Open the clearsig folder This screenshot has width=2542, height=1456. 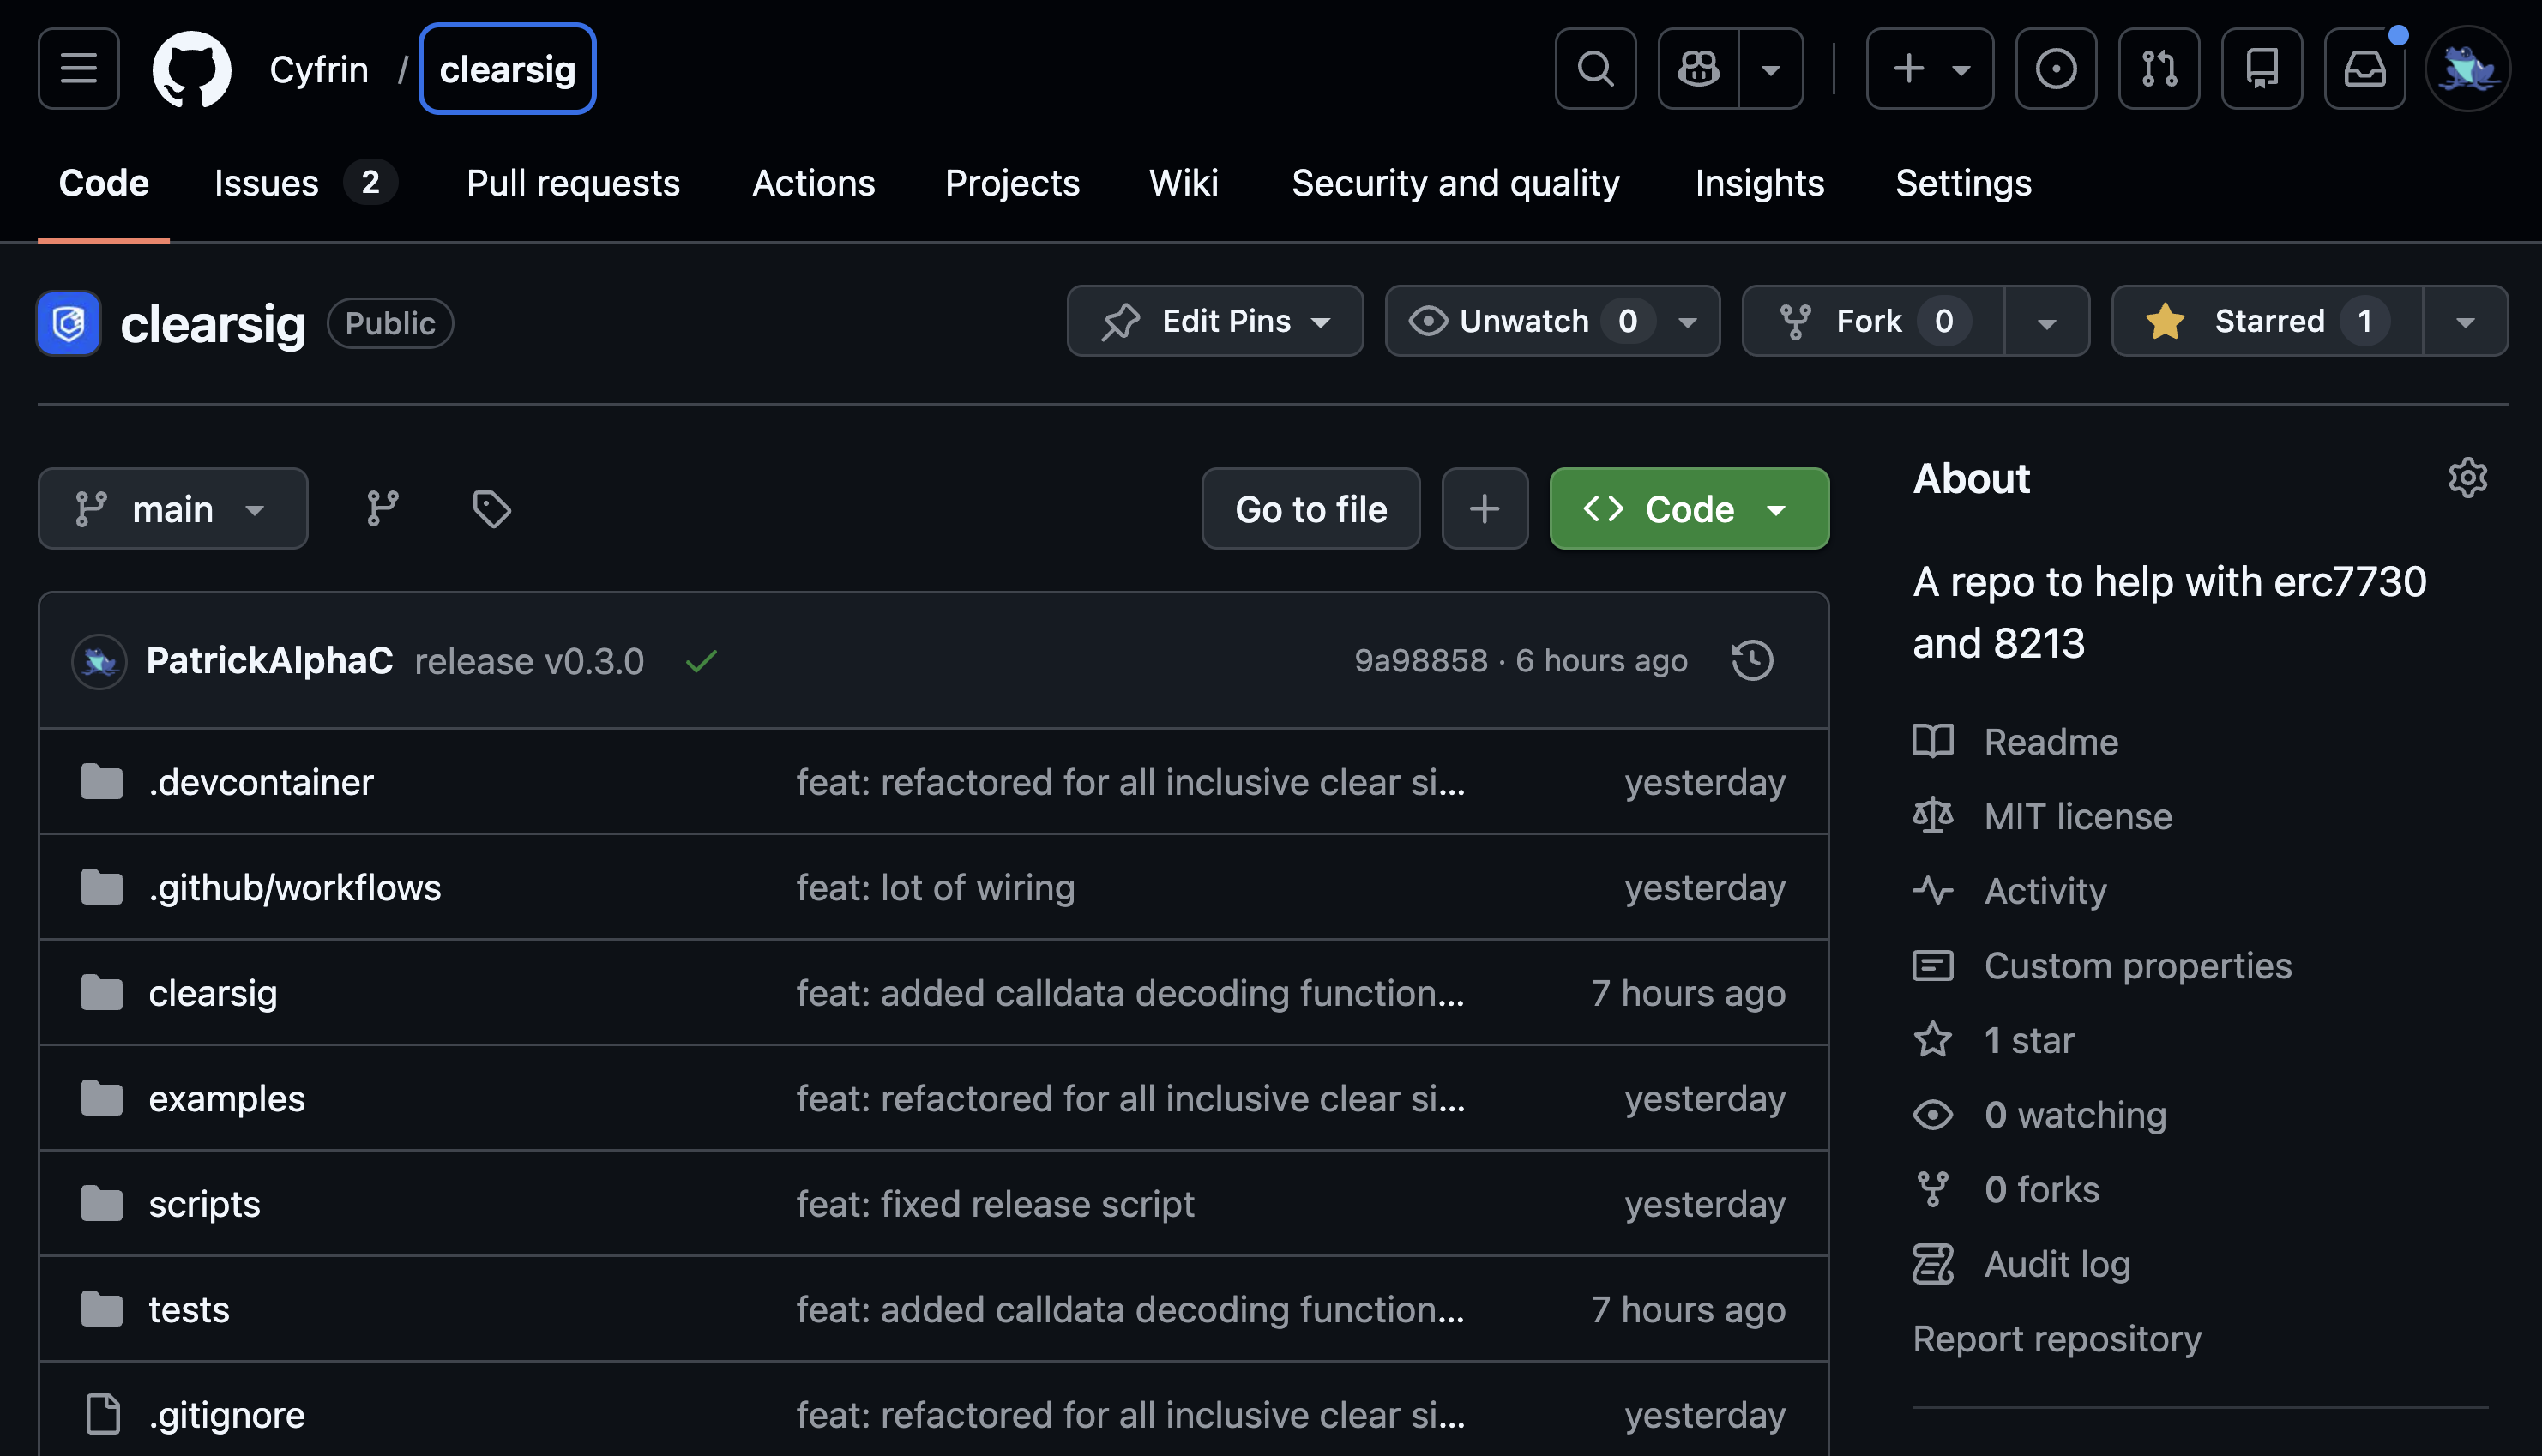click(213, 993)
